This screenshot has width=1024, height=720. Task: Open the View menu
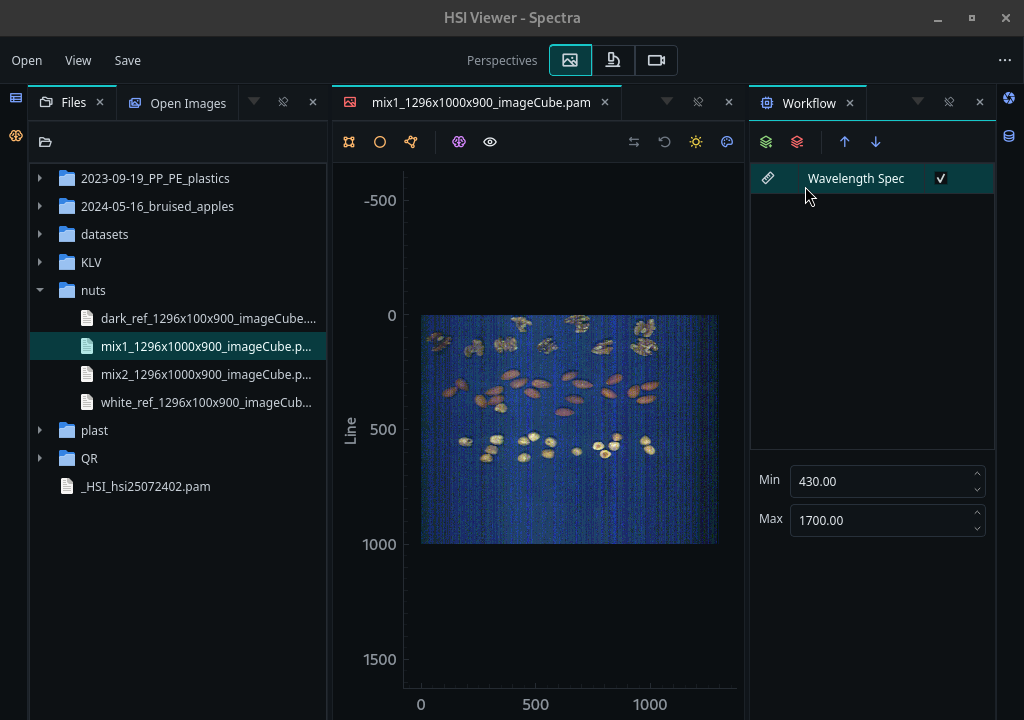78,60
